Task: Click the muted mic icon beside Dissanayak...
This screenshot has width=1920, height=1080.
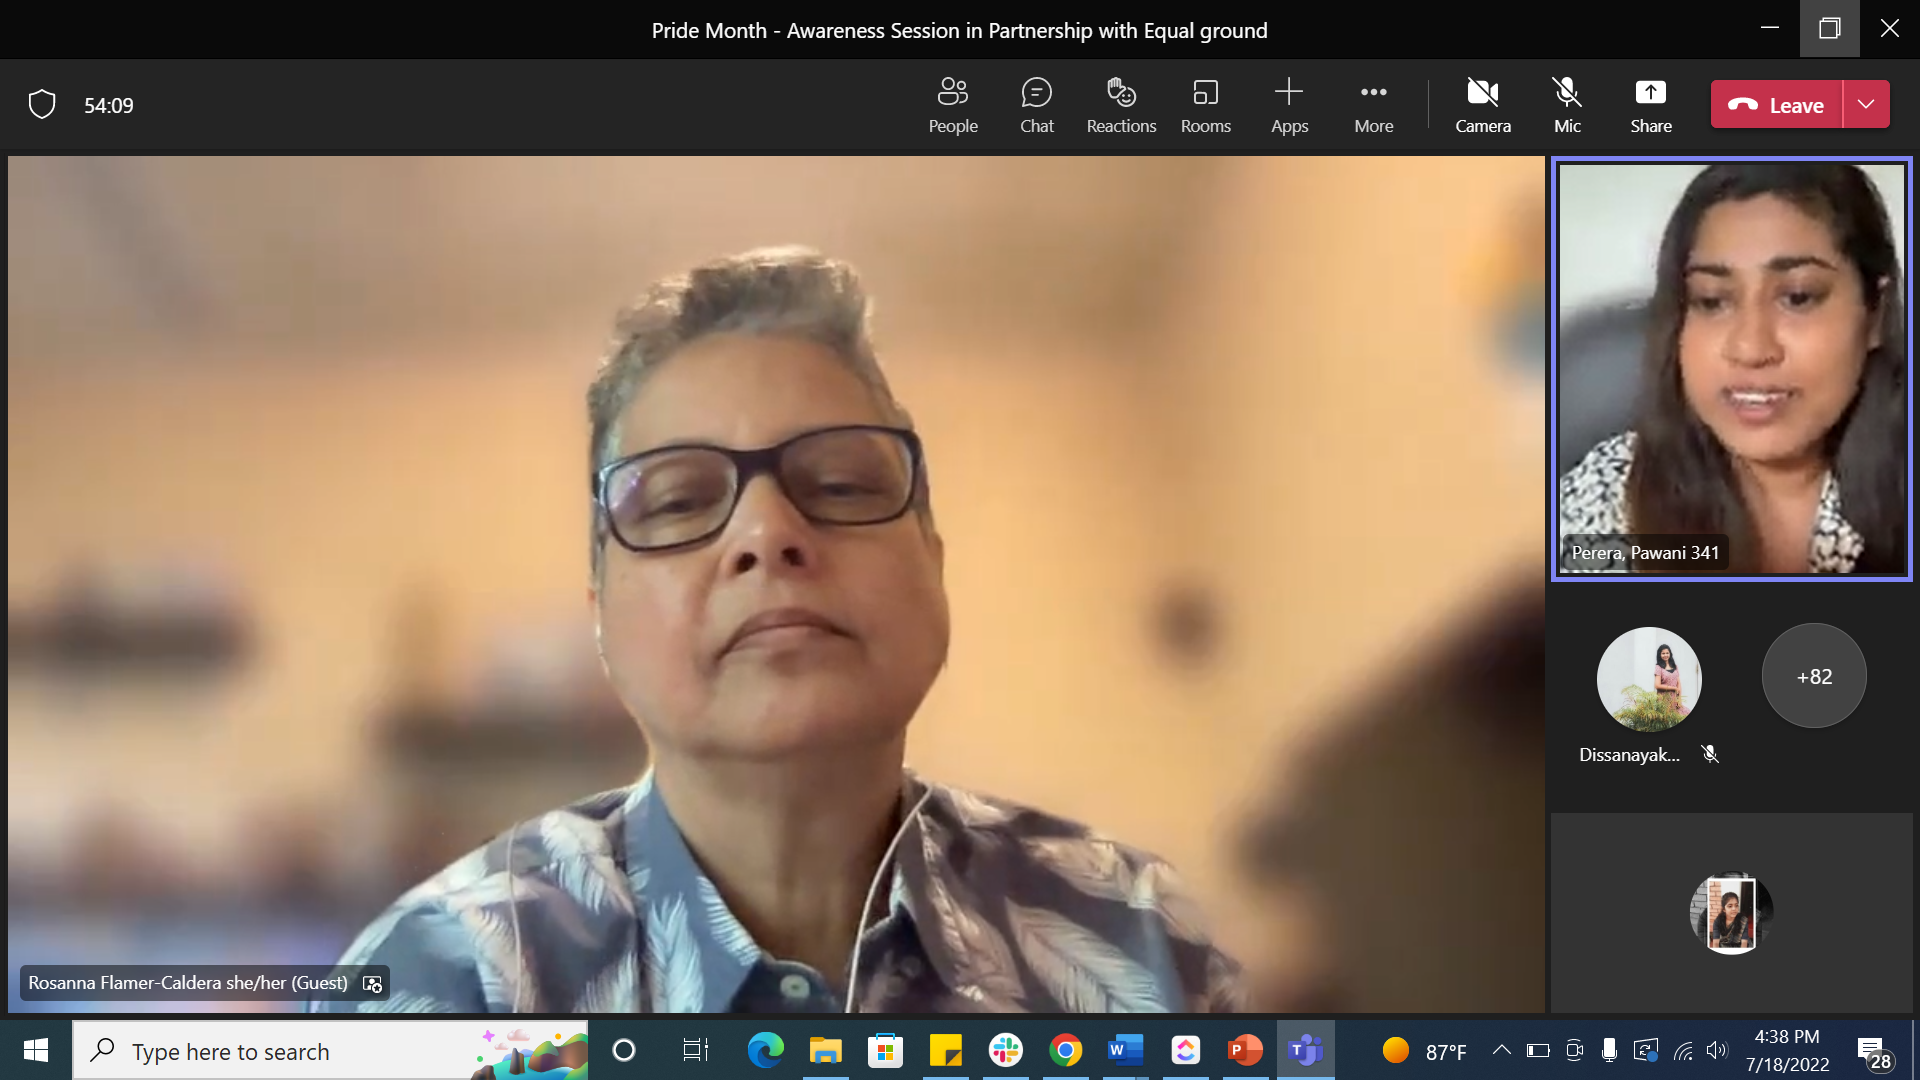Action: click(1710, 754)
